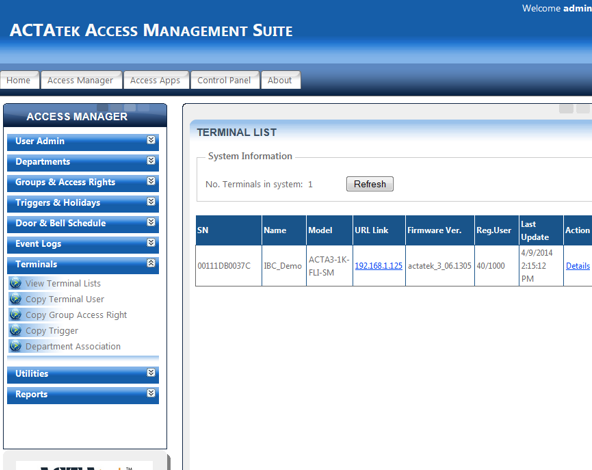
Task: Click globe icon beside Copy Terminal User
Action: point(15,299)
